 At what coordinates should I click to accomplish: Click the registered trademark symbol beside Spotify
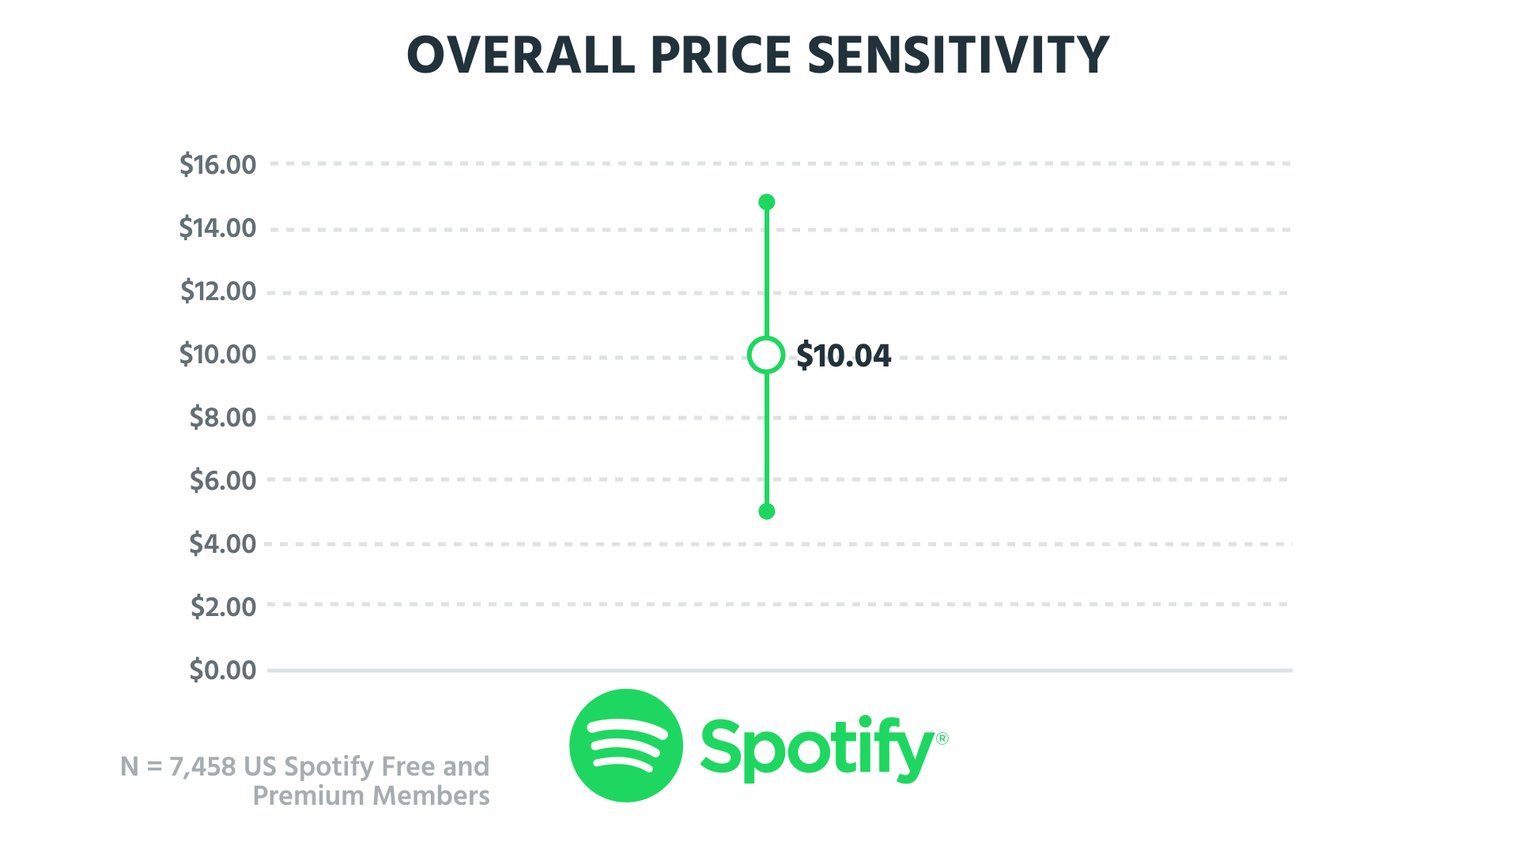(x=942, y=739)
